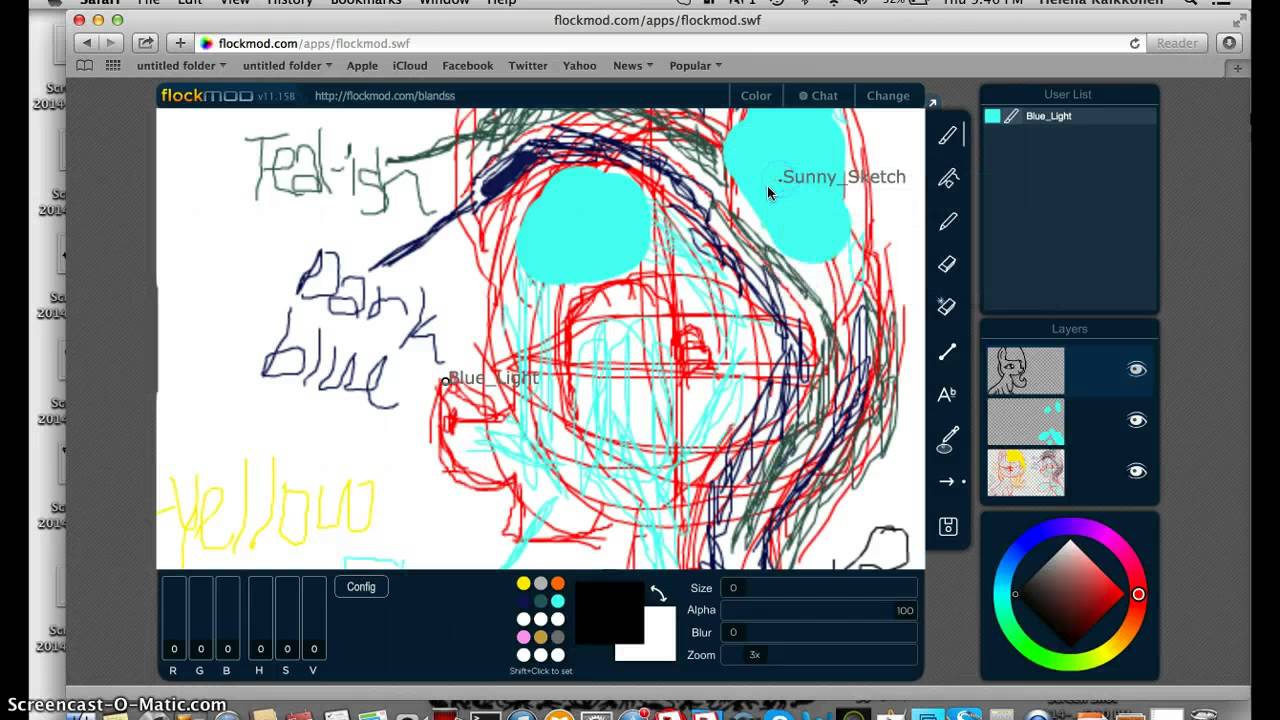The image size is (1280, 720).
Task: Swap foreground and background colors
Action: pyautogui.click(x=658, y=593)
